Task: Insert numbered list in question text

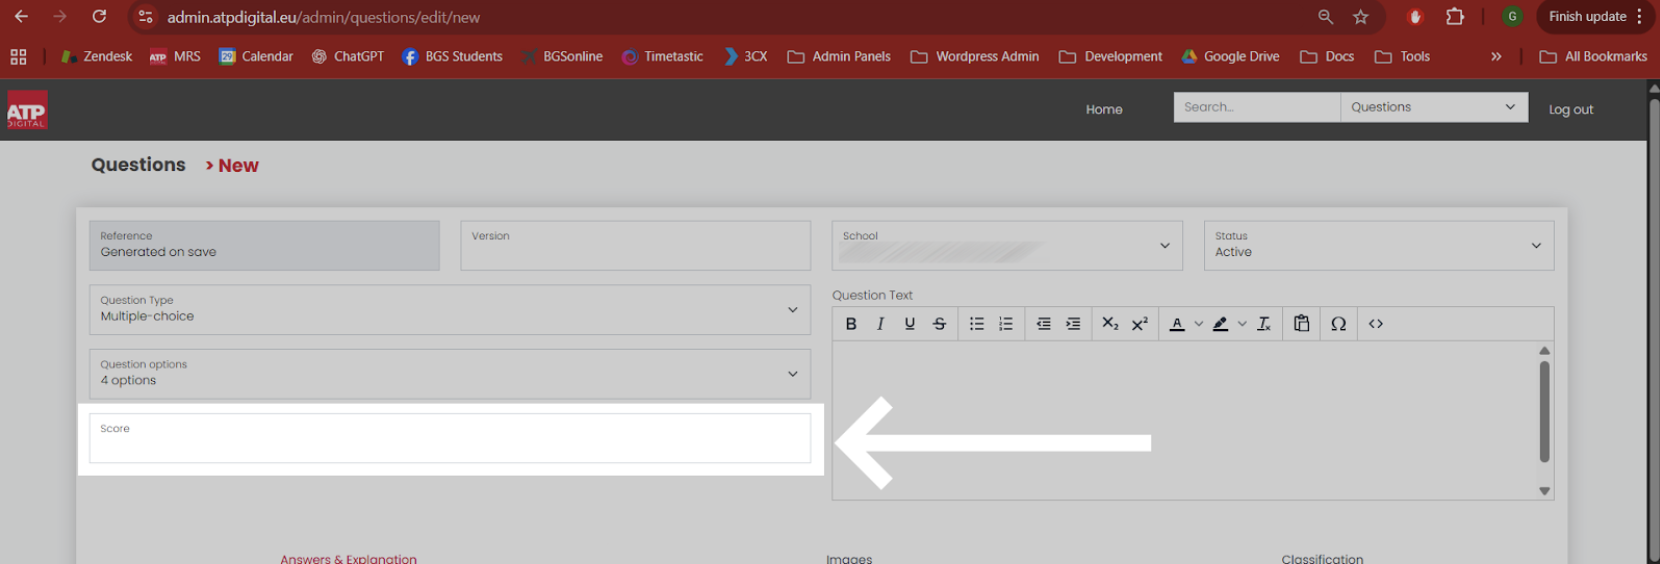Action: pos(1006,324)
